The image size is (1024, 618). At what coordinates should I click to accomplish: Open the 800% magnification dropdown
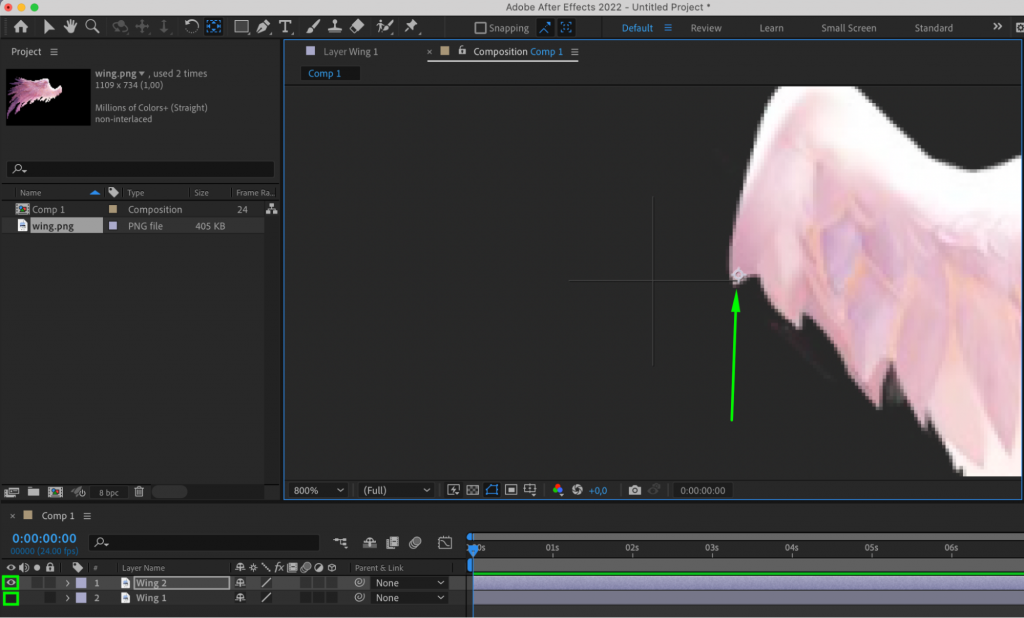[x=316, y=490]
